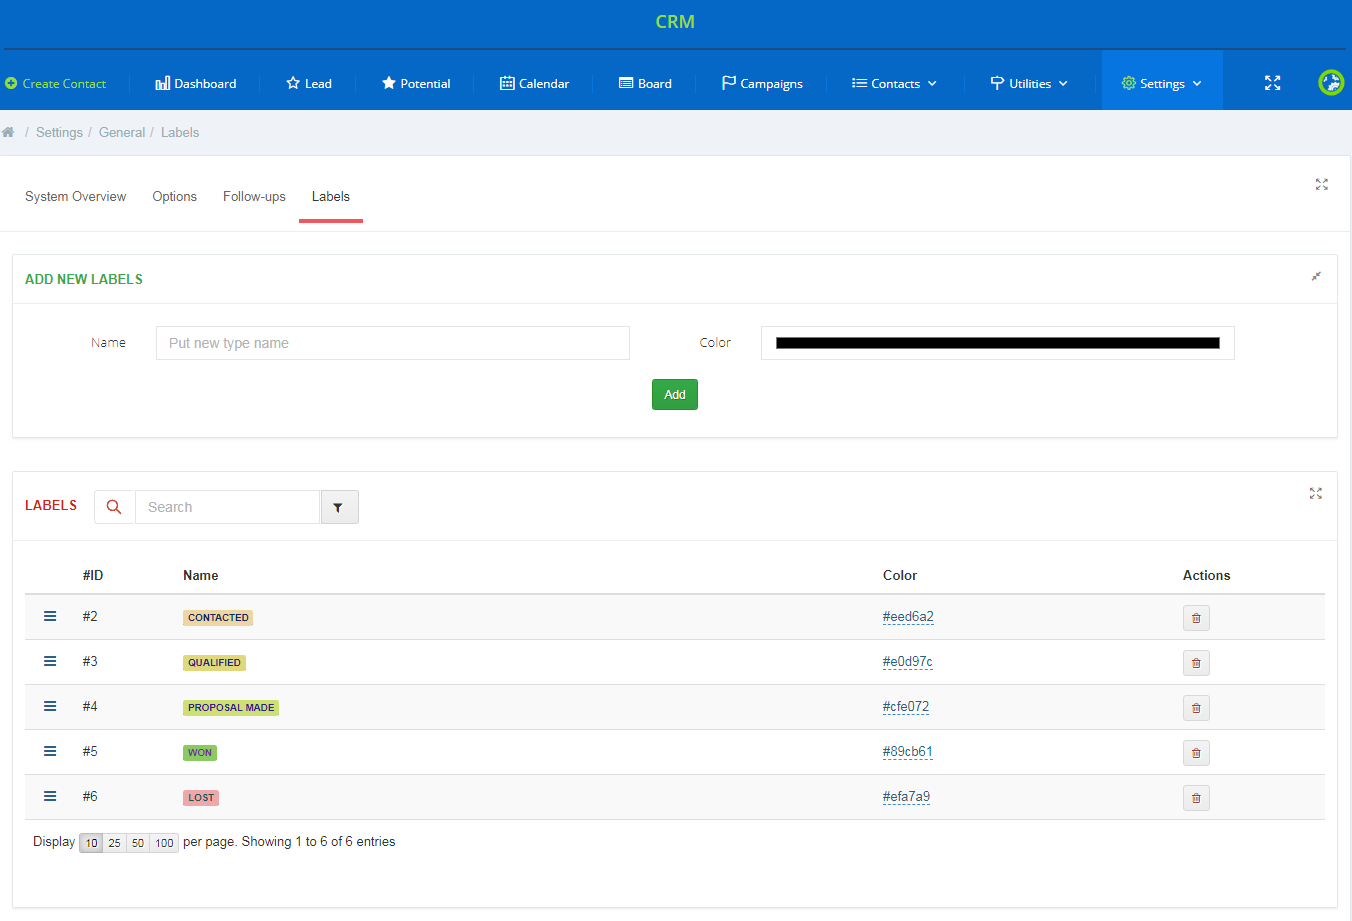Viewport: 1352px width, 921px height.
Task: Show 25 entries per page
Action: 115,843
